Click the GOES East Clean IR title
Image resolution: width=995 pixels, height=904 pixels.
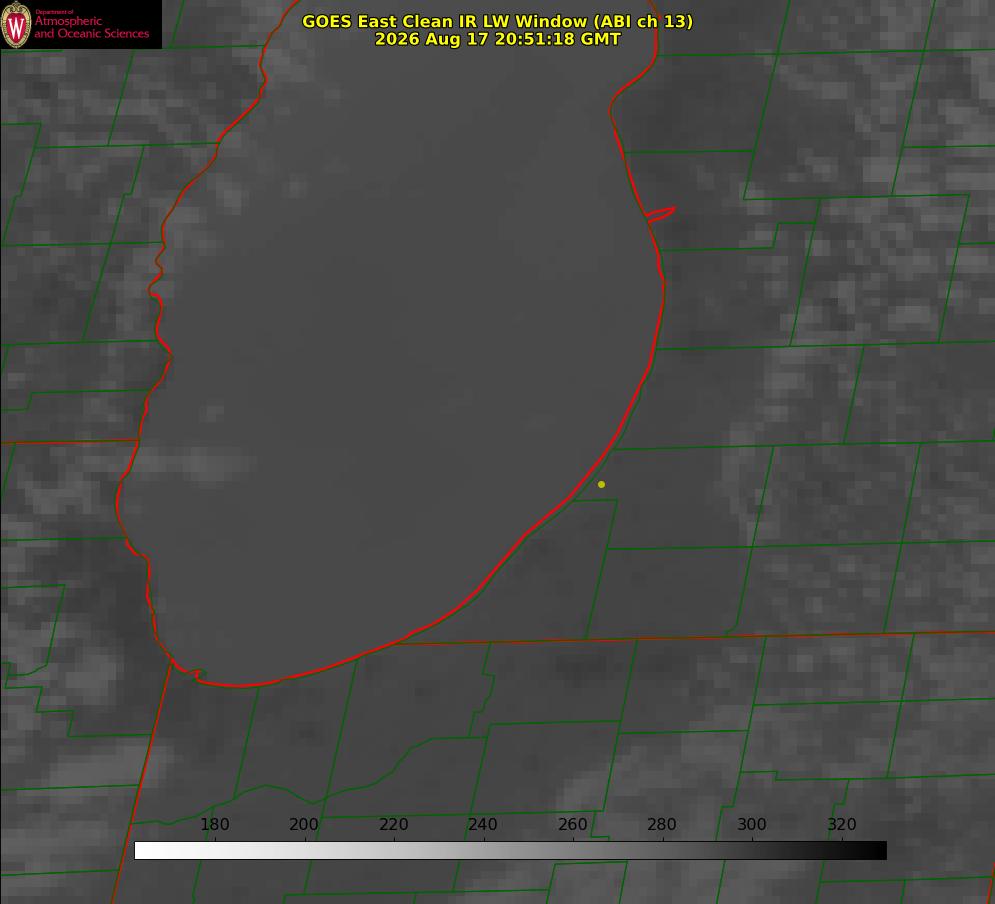pos(498,21)
